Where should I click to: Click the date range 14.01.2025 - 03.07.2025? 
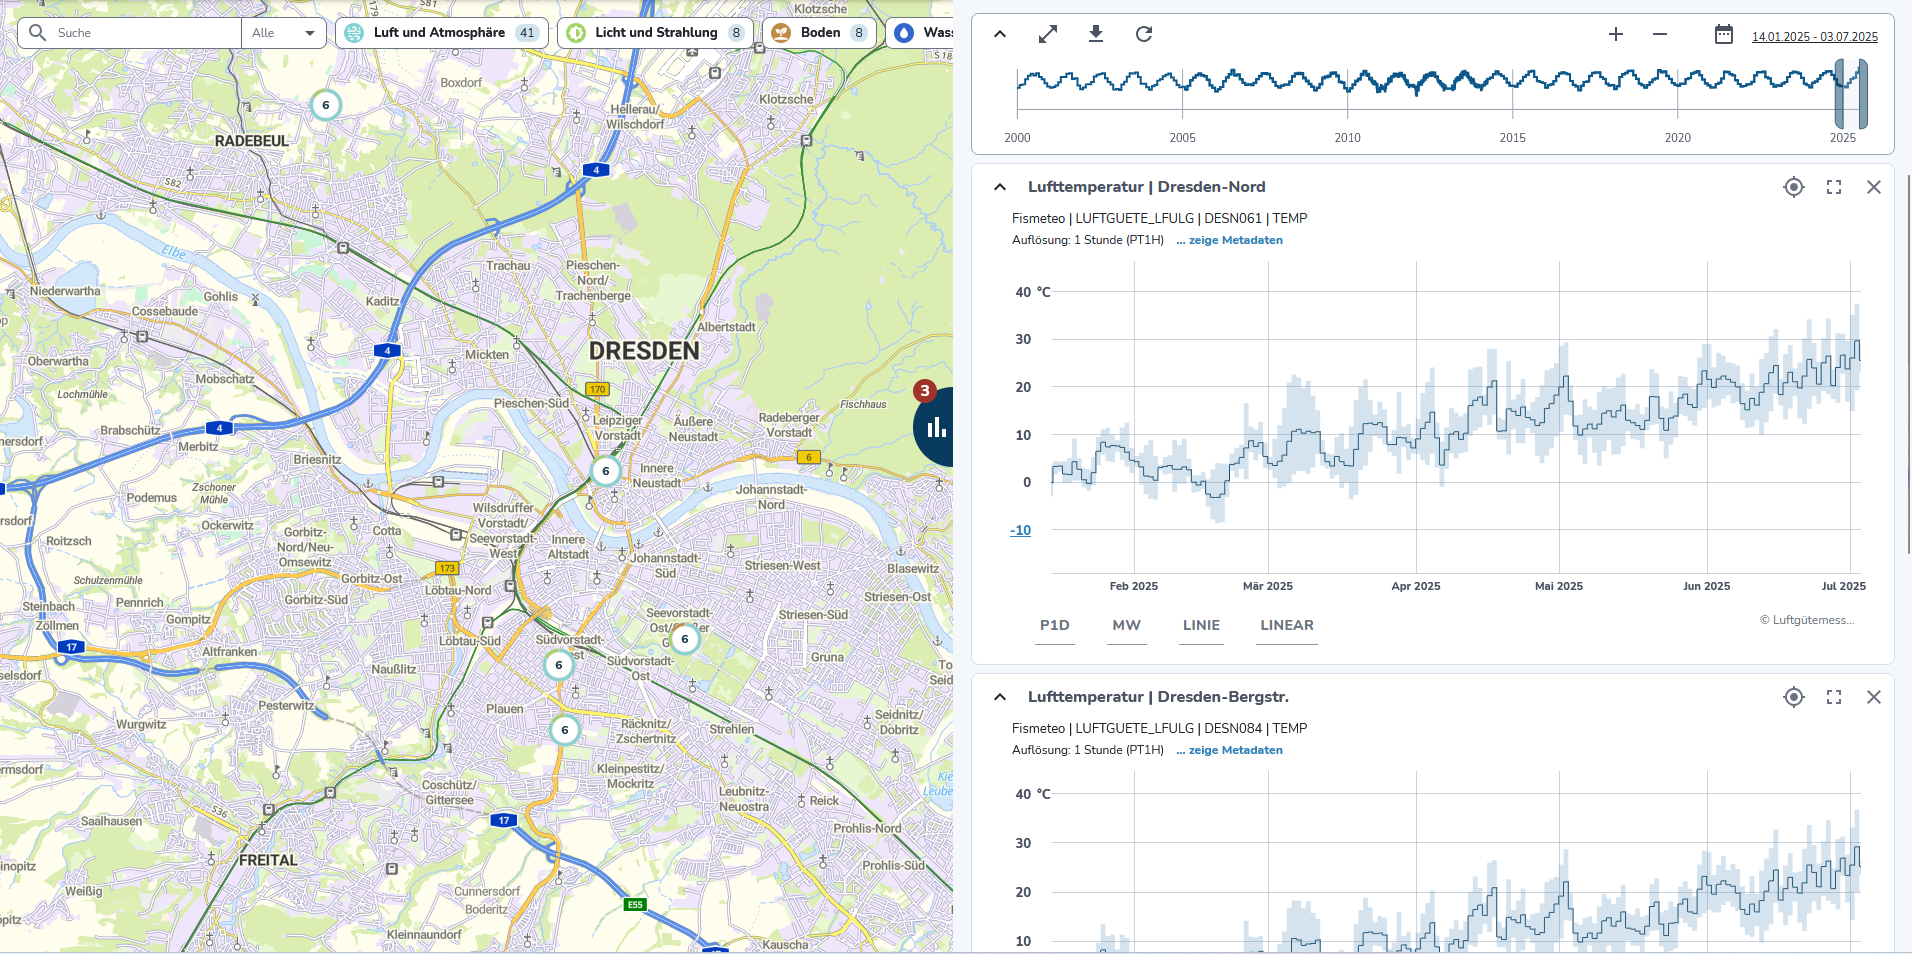pos(1815,37)
